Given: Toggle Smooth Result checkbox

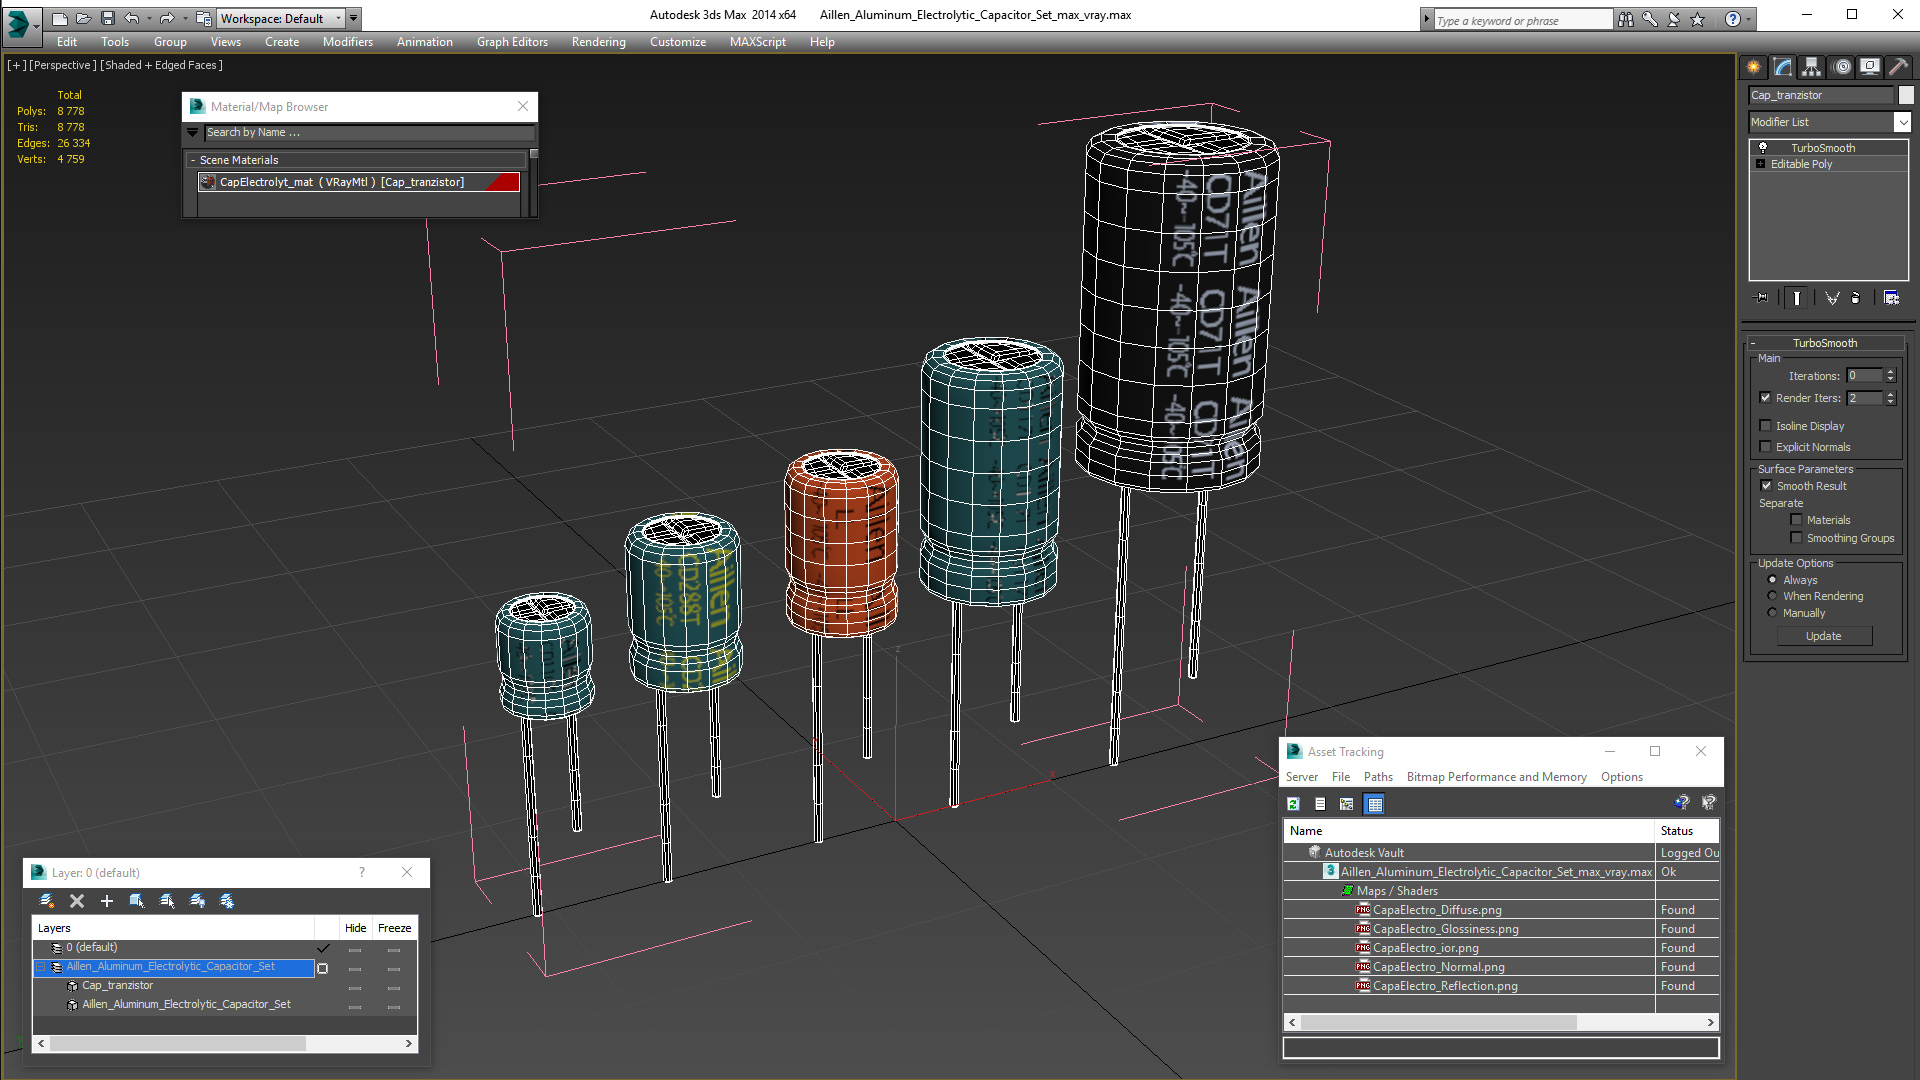Looking at the screenshot, I should point(1766,486).
